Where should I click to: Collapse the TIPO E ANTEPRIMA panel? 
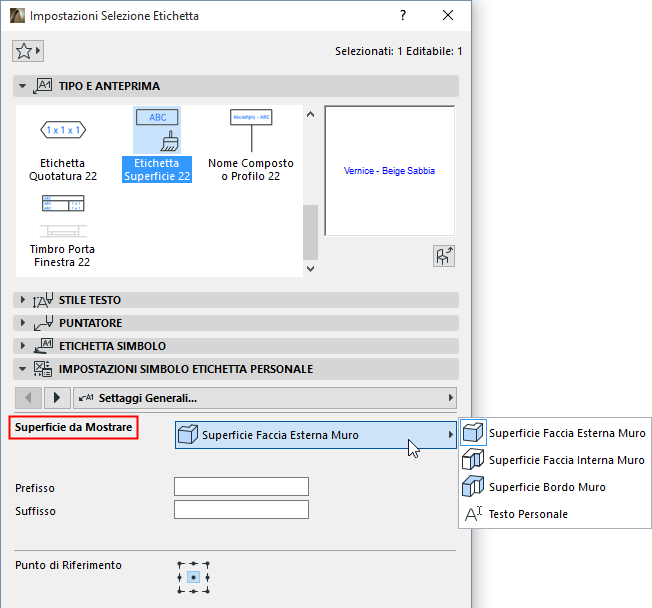pos(22,86)
